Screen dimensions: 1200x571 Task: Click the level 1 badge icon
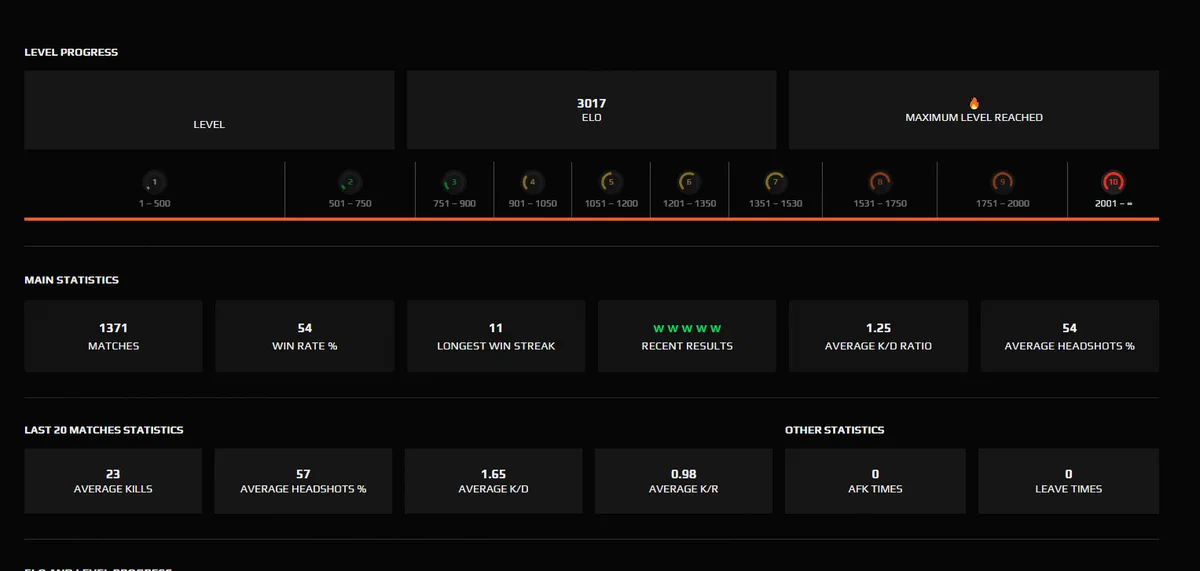pos(154,182)
